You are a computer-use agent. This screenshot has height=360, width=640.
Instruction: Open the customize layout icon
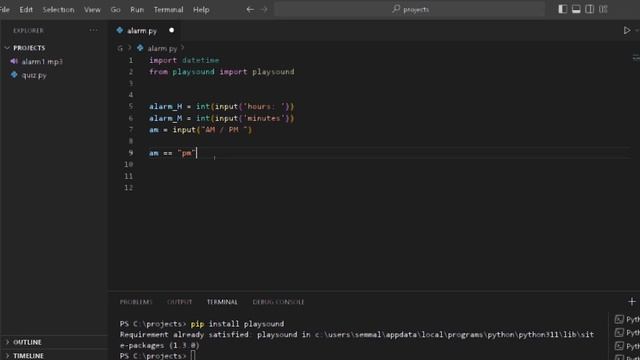click(x=603, y=9)
